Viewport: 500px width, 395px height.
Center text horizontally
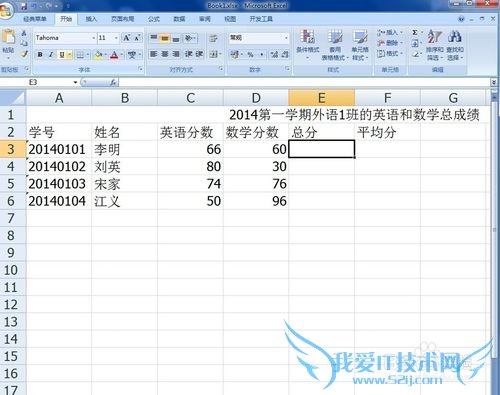pyautogui.click(x=165, y=54)
